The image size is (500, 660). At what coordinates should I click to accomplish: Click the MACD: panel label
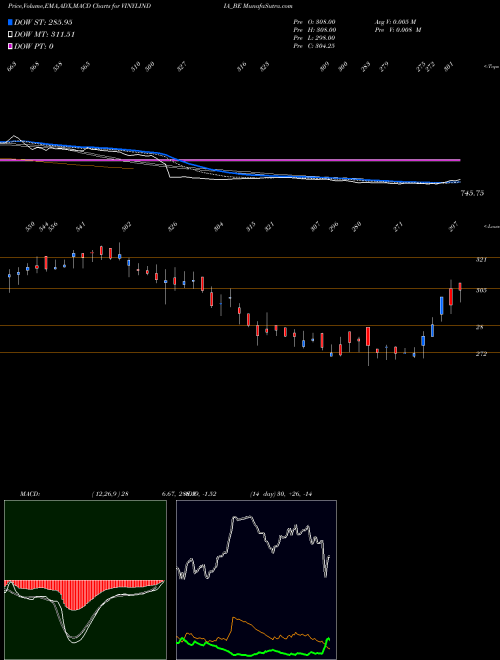click(30, 494)
